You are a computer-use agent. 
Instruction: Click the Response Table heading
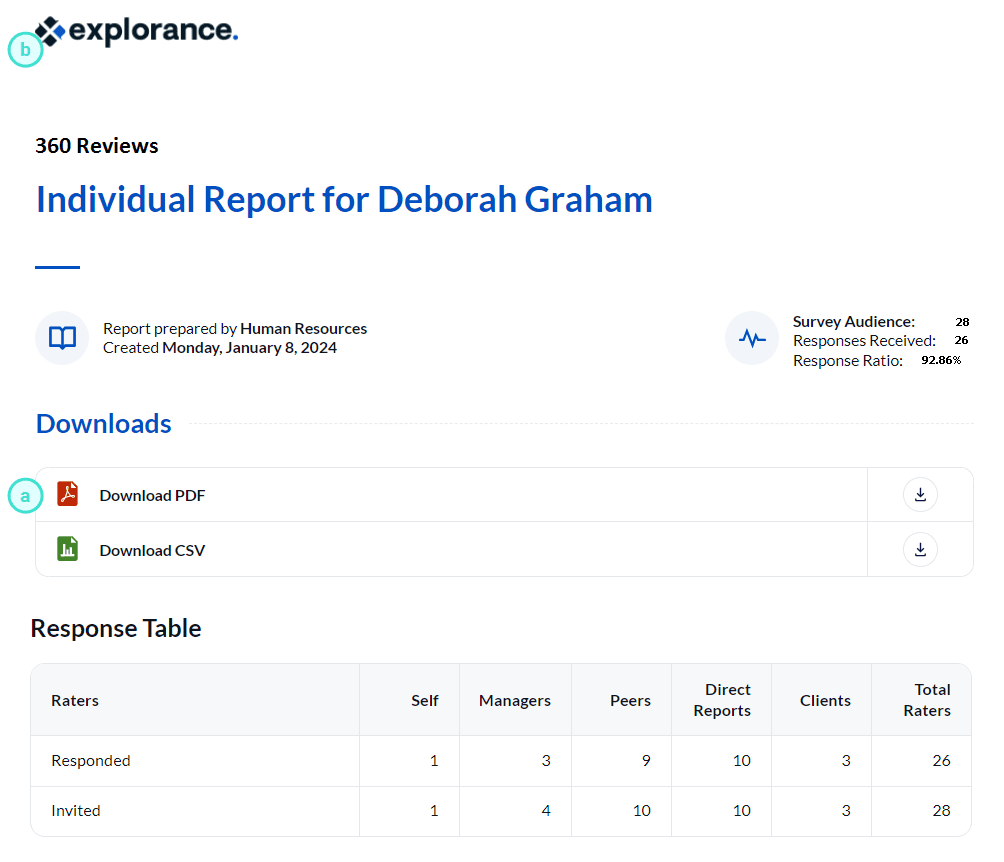point(116,628)
